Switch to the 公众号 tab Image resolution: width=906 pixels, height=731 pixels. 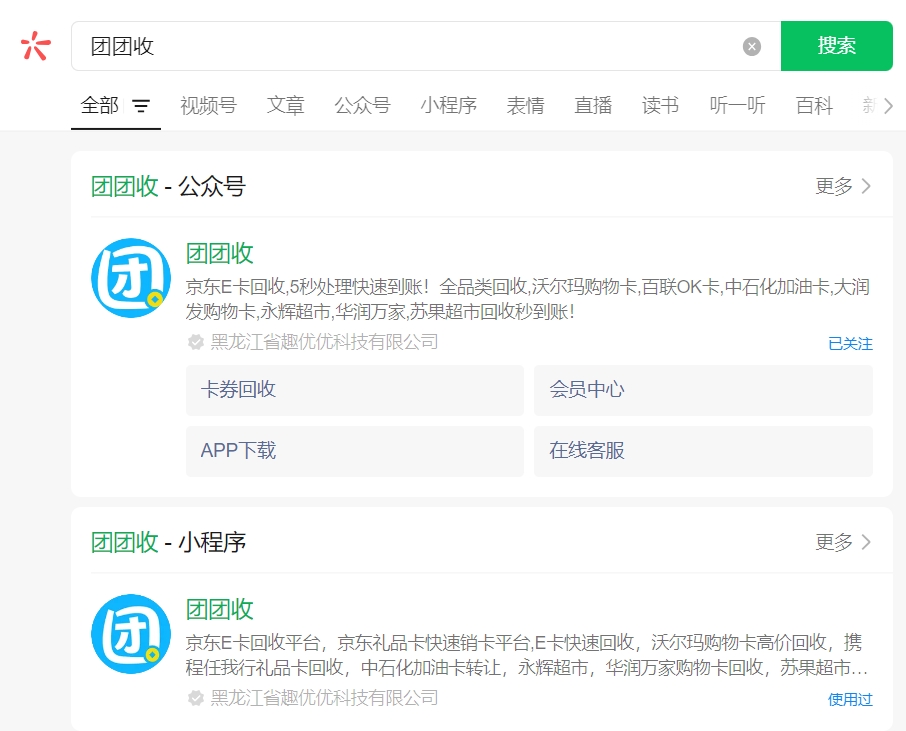[362, 106]
